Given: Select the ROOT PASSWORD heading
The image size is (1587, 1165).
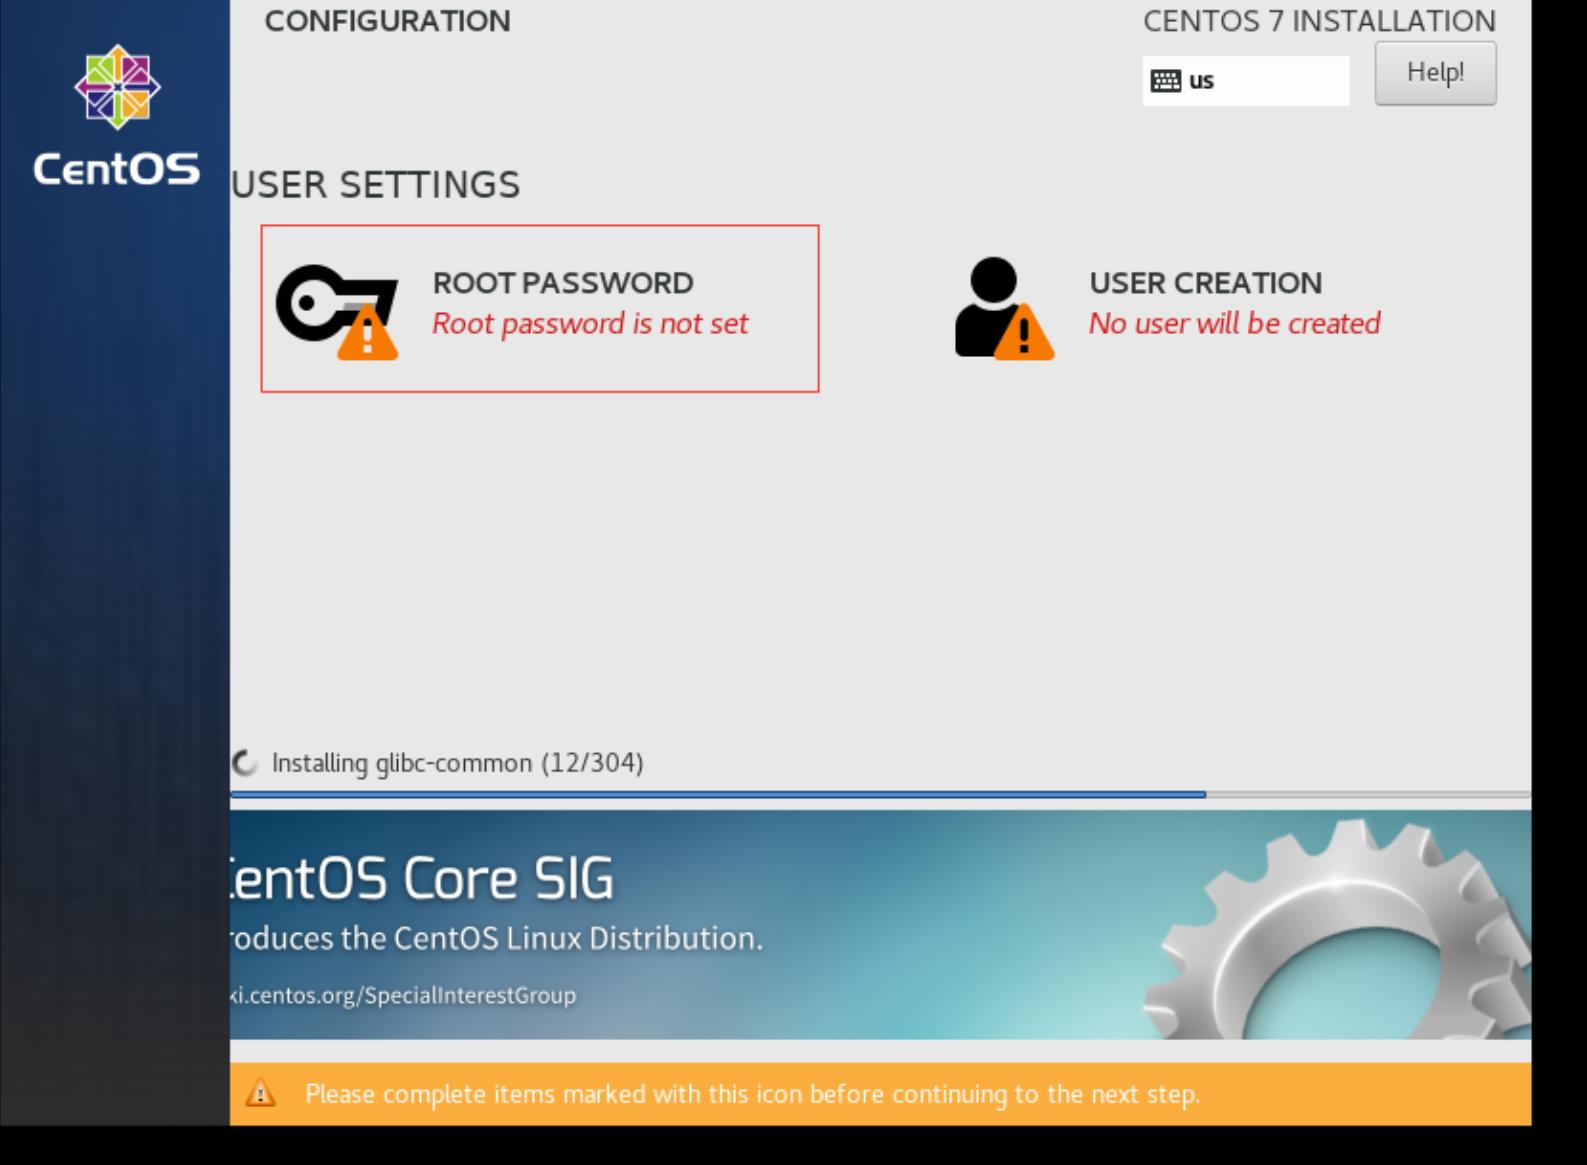Looking at the screenshot, I should pos(563,283).
